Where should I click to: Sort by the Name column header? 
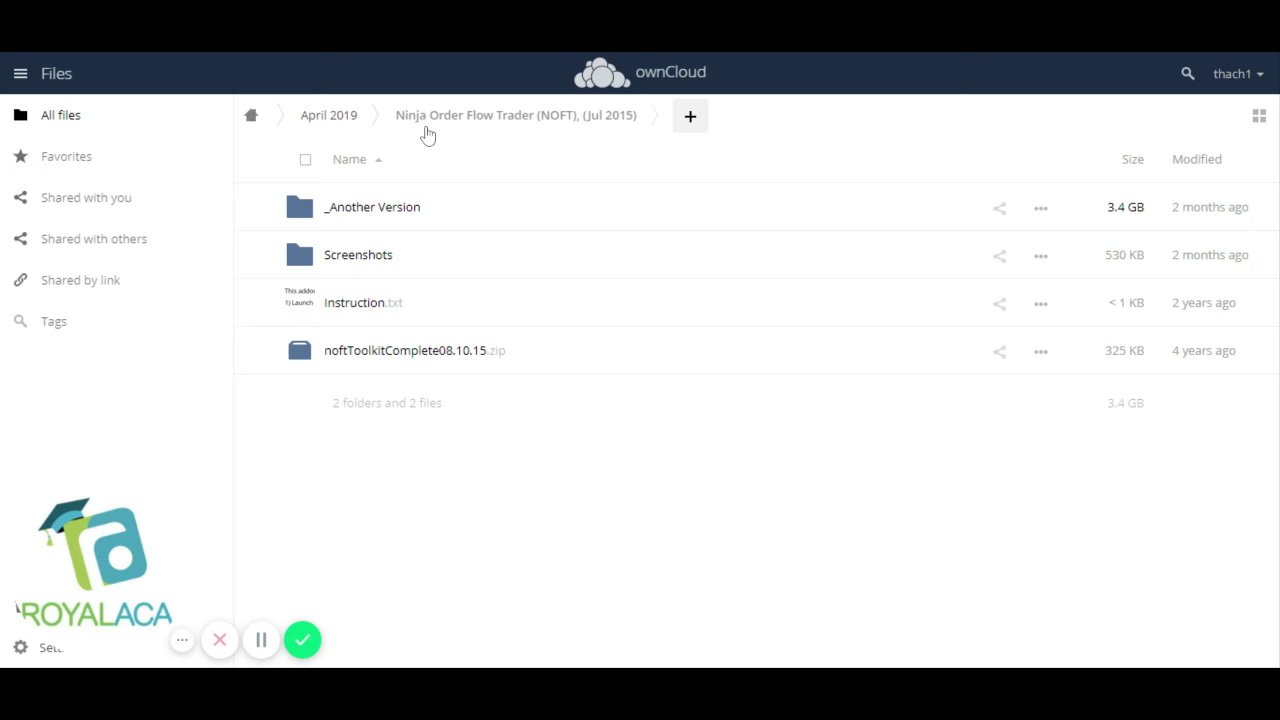(349, 159)
